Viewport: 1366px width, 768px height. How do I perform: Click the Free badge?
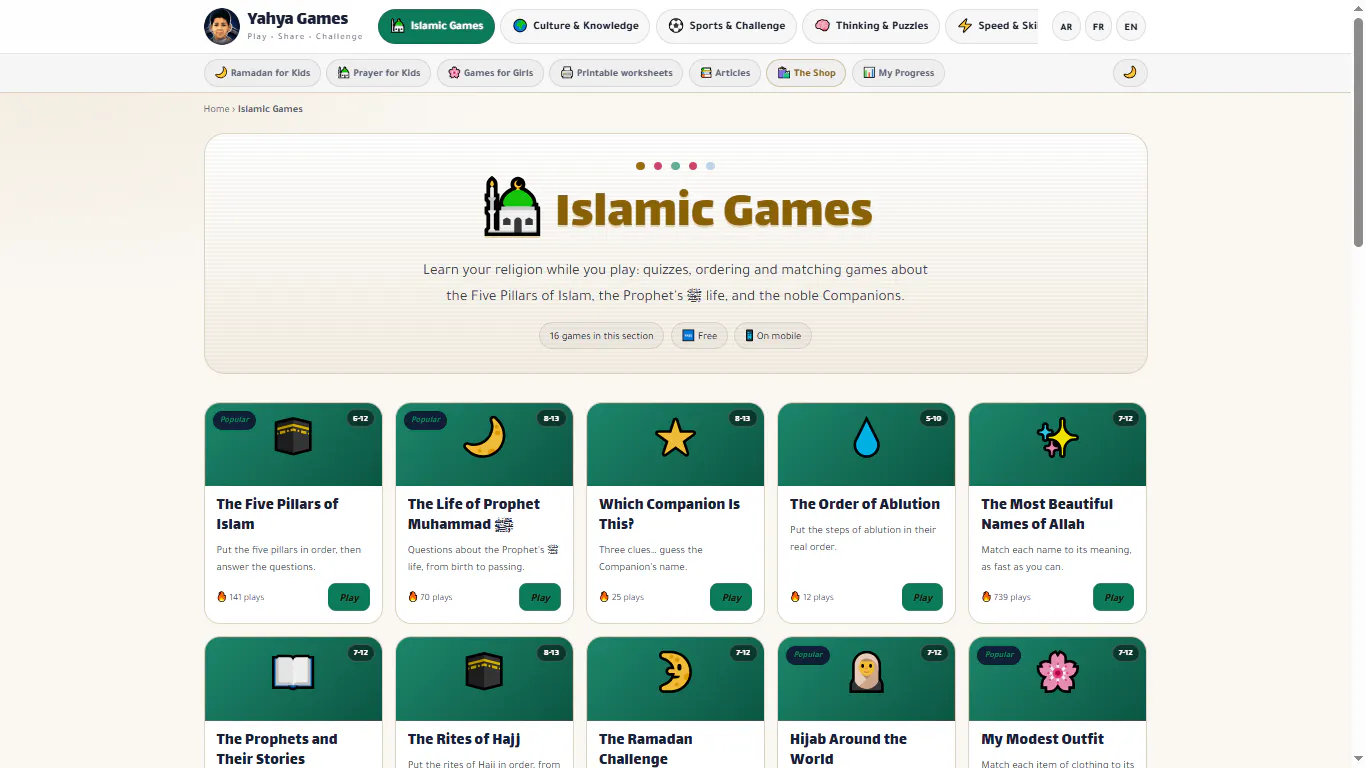click(699, 336)
